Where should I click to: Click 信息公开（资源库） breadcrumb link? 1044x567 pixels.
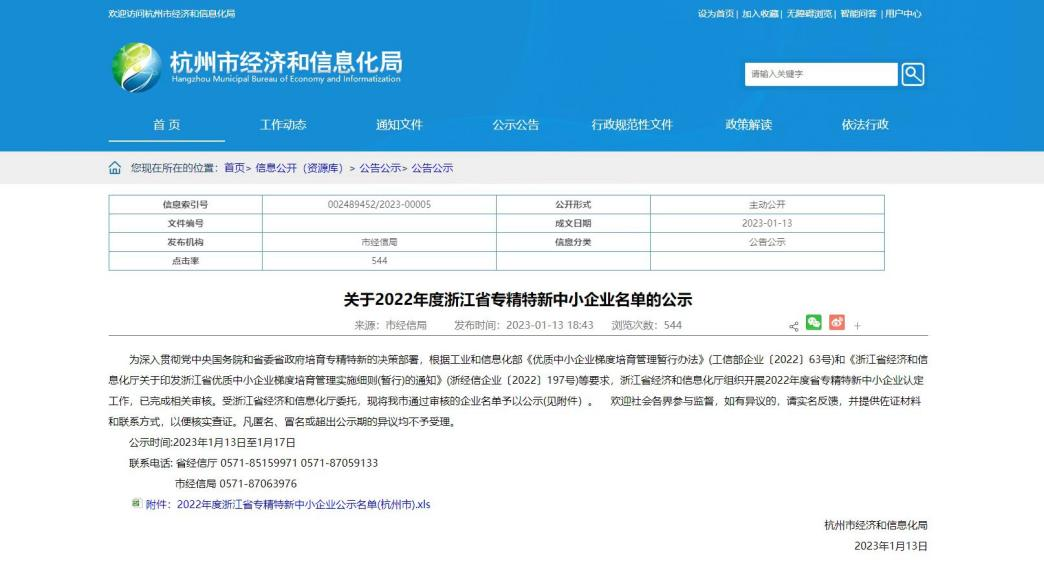(x=299, y=168)
